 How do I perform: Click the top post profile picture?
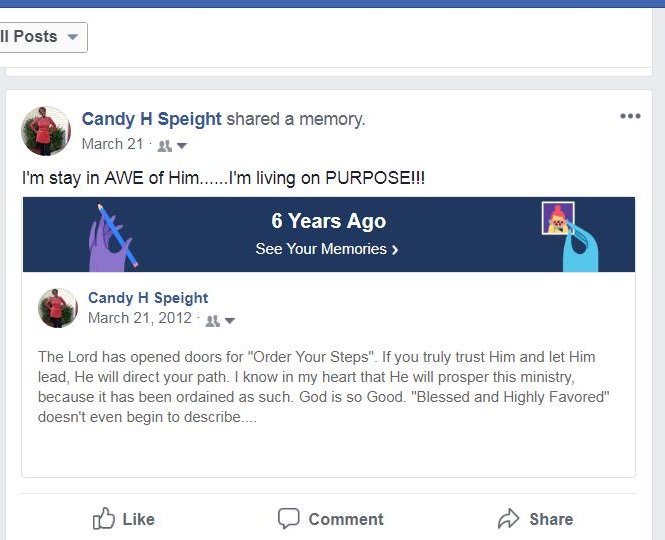tap(46, 131)
